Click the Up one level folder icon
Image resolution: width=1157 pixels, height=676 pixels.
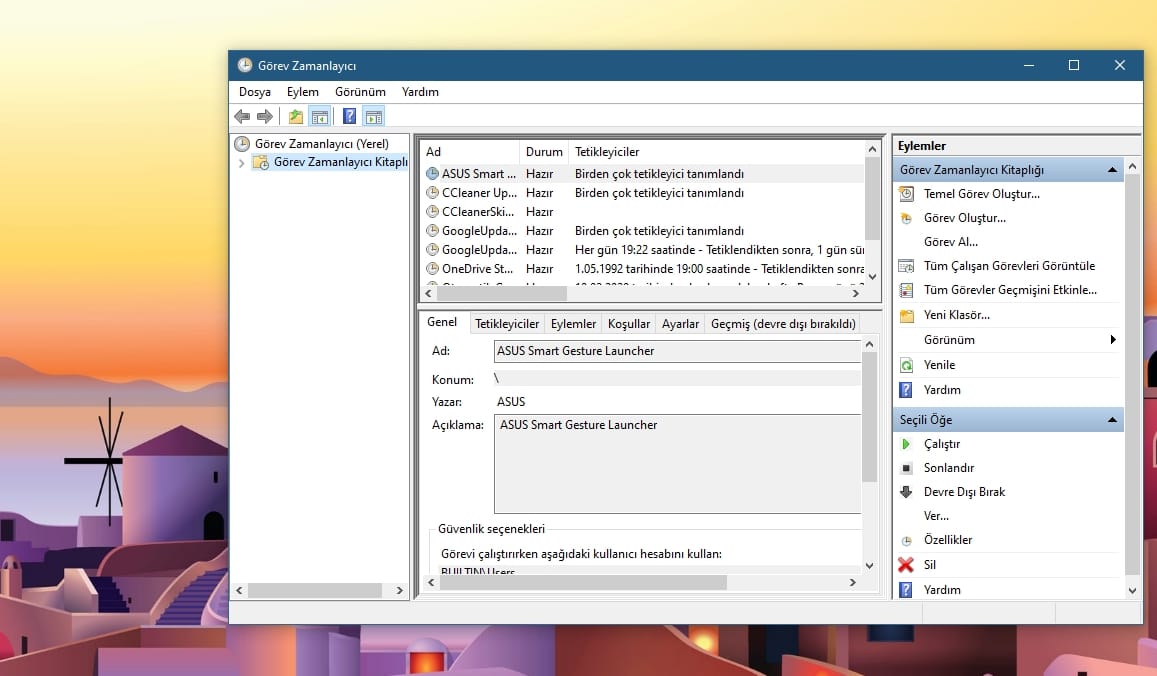tap(296, 117)
